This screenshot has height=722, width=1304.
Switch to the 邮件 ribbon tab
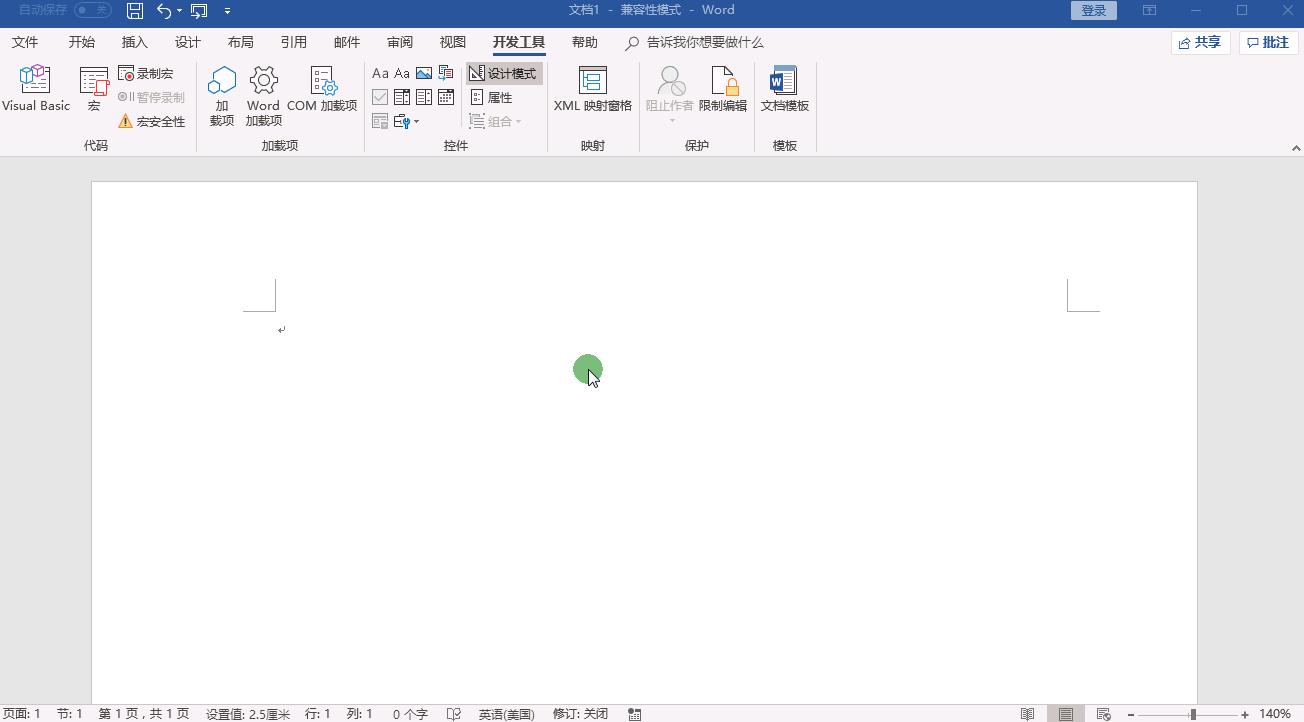[x=346, y=42]
